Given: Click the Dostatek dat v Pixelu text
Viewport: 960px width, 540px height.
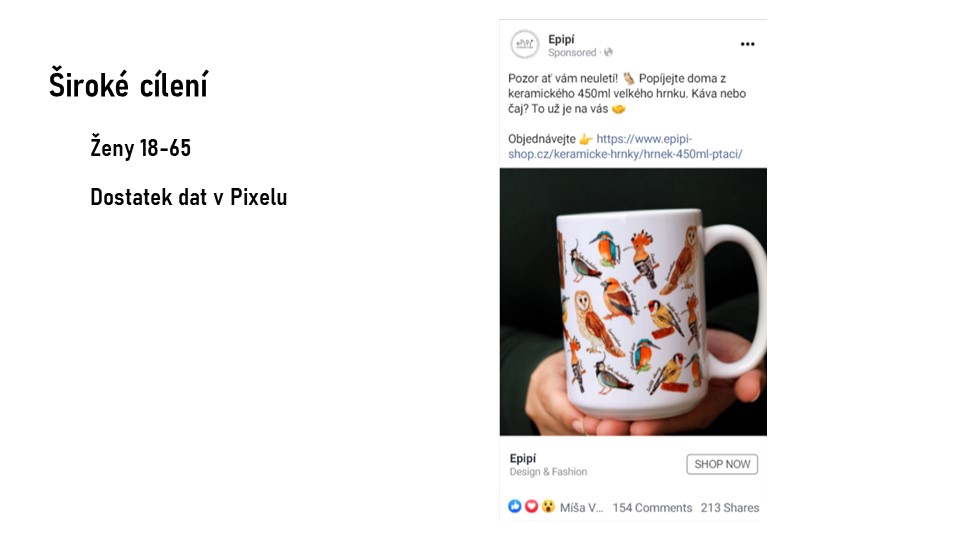Looking at the screenshot, I should 189,197.
